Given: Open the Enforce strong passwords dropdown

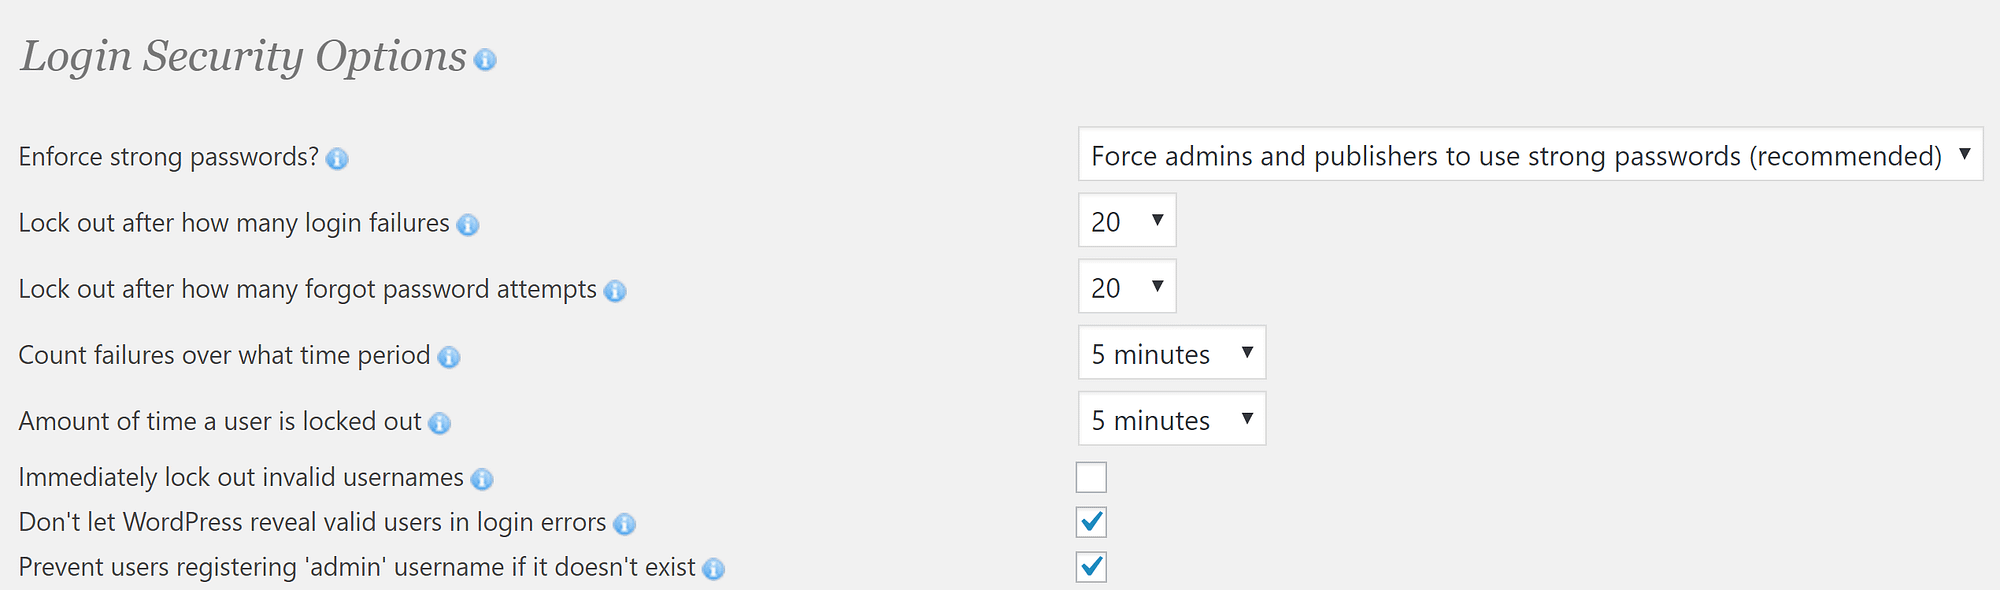Looking at the screenshot, I should 1530,154.
